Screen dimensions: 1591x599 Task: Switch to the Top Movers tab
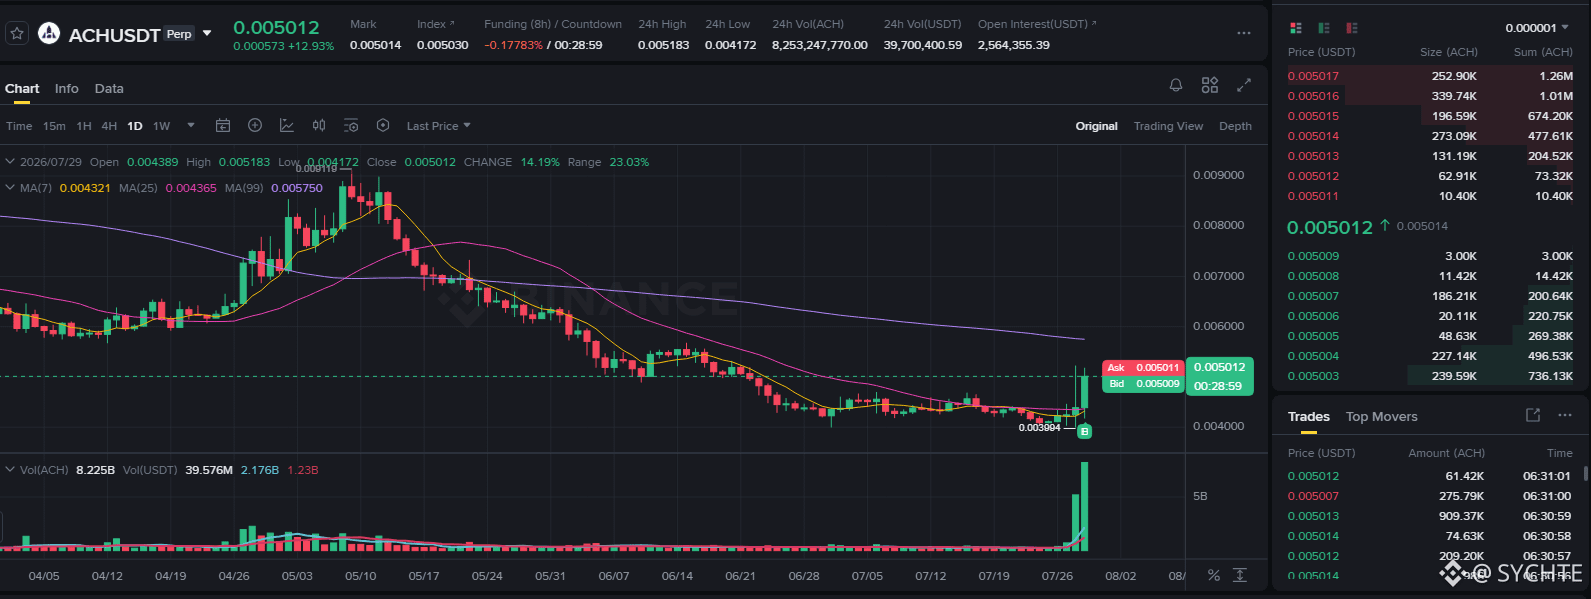1382,416
